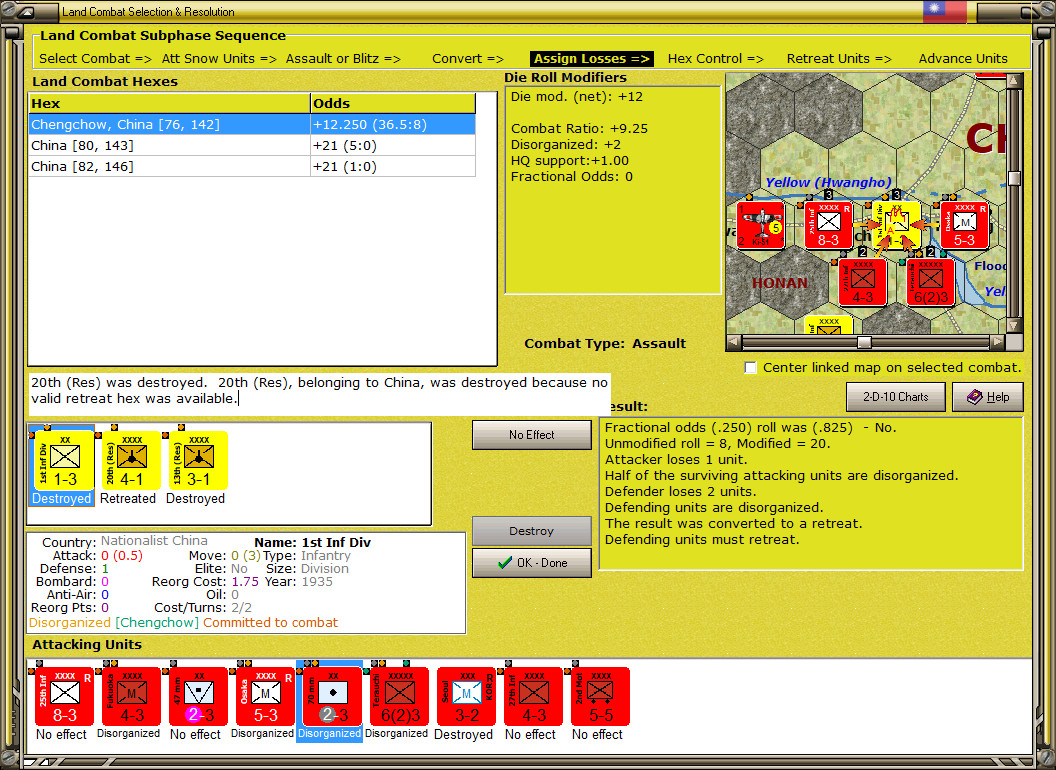
Task: Select the 47 mm 2-3 attacking unit
Action: tap(198, 697)
